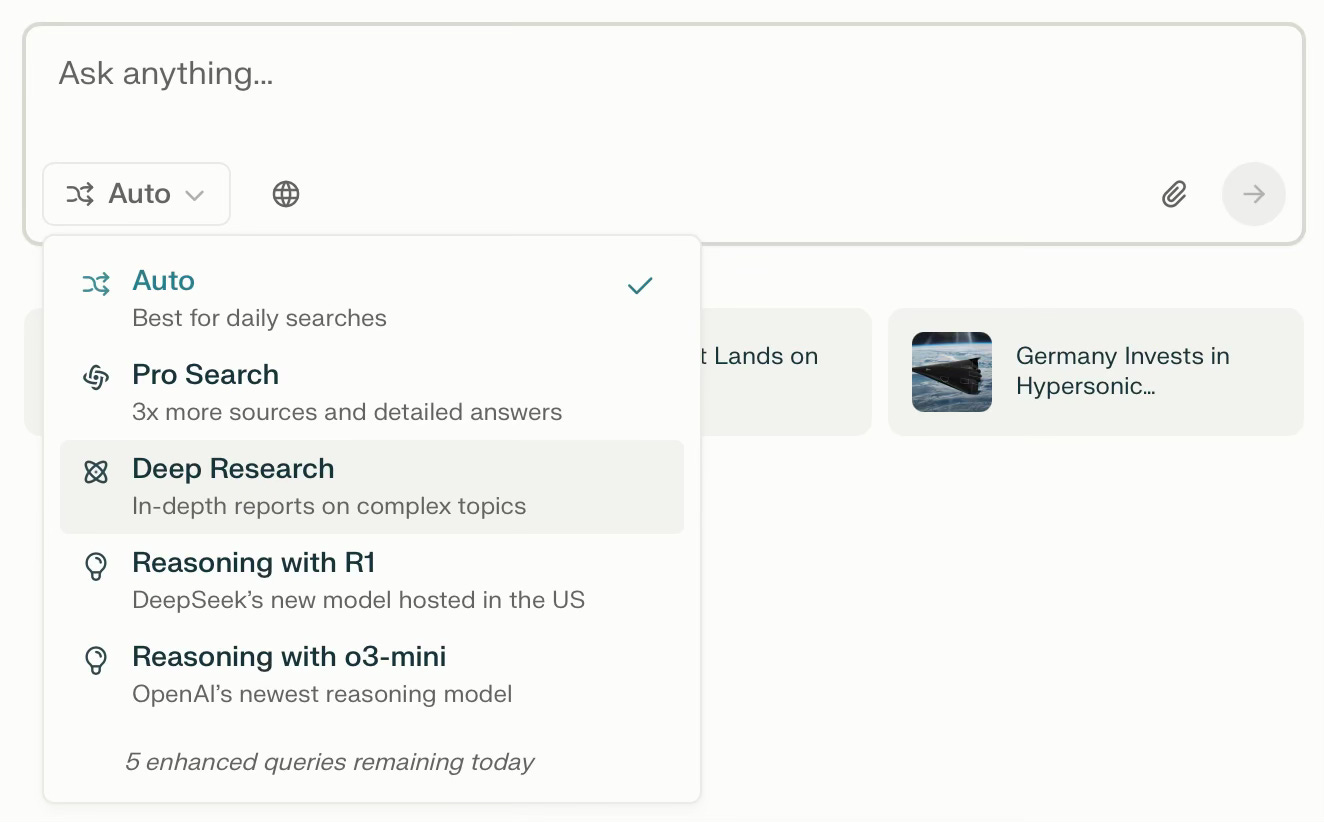The image size is (1324, 822).
Task: Click the R1 reasoning lightbulb icon
Action: pyautogui.click(x=96, y=567)
